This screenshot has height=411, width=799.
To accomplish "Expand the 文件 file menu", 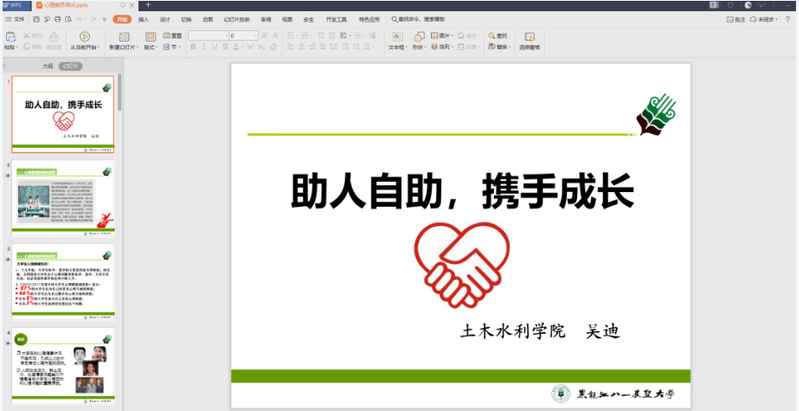I will (x=18, y=19).
